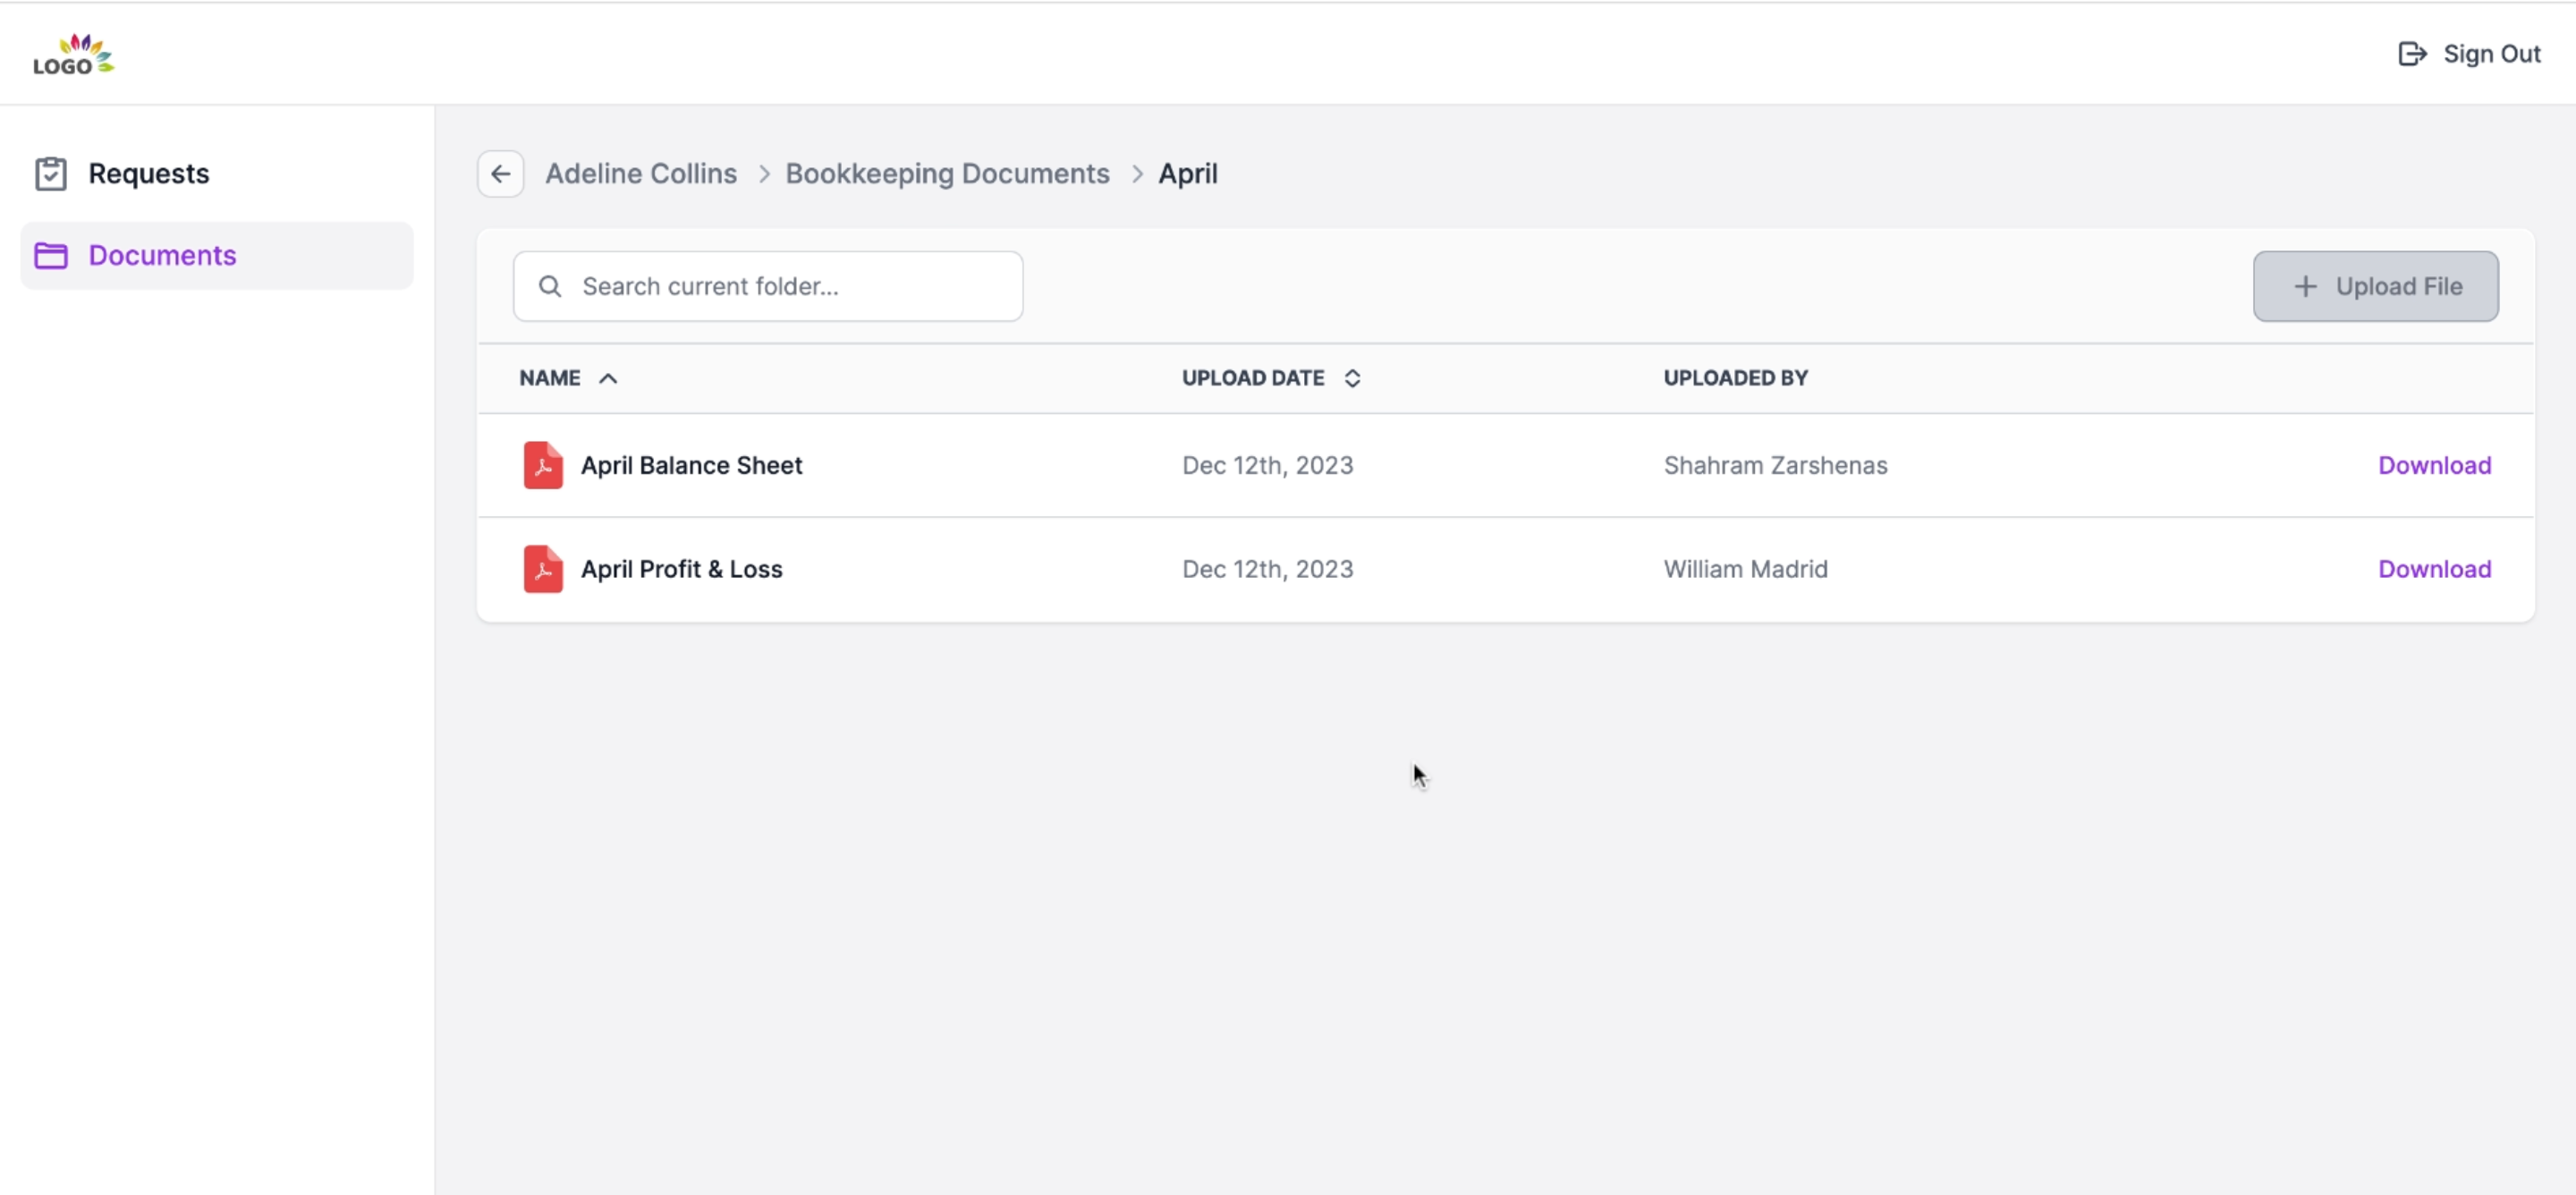The width and height of the screenshot is (2576, 1195).
Task: Click the UPLOADED BY column header
Action: tap(1735, 378)
